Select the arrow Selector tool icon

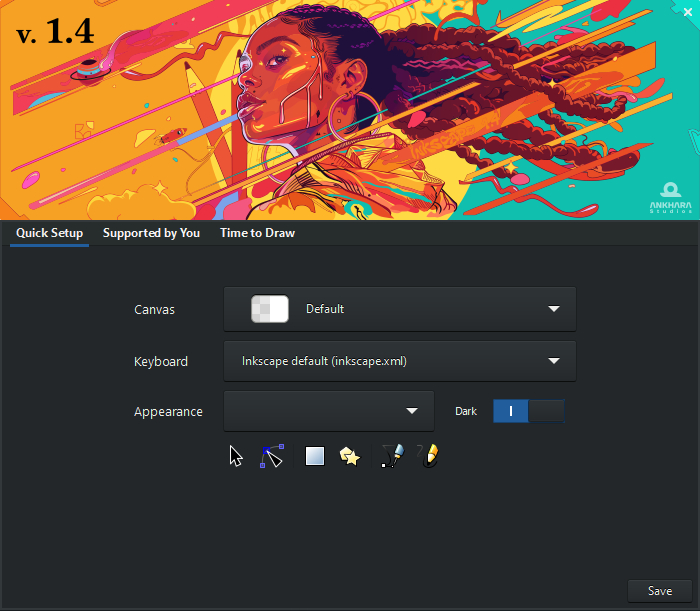tap(236, 456)
